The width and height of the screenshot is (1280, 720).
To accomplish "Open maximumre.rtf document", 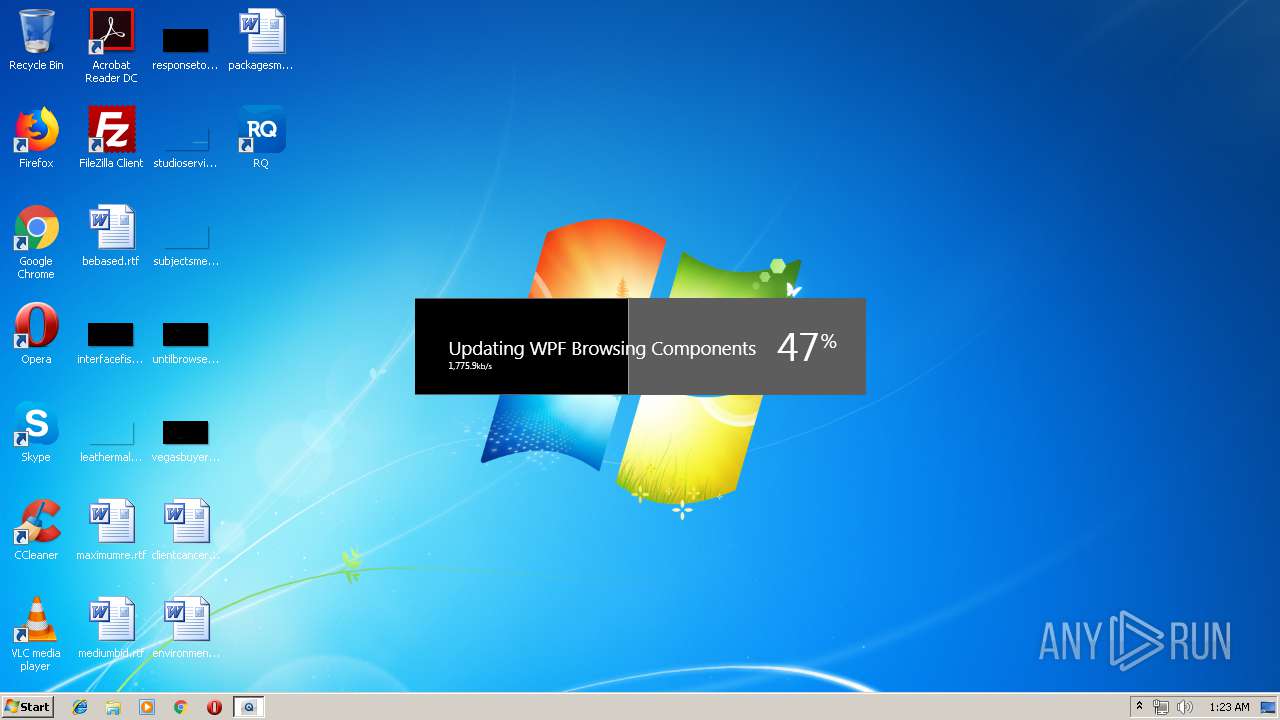I will [x=111, y=530].
